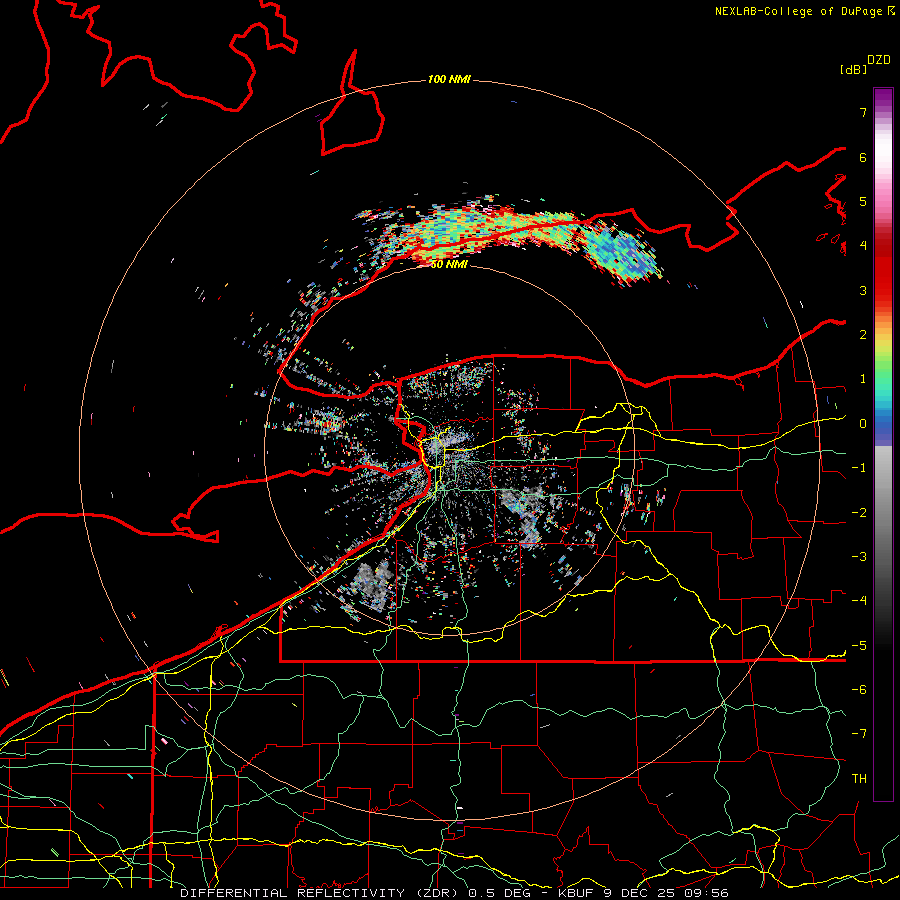Screen dimensions: 900x900
Task: Click the -3 value on the color scale
Action: click(859, 557)
